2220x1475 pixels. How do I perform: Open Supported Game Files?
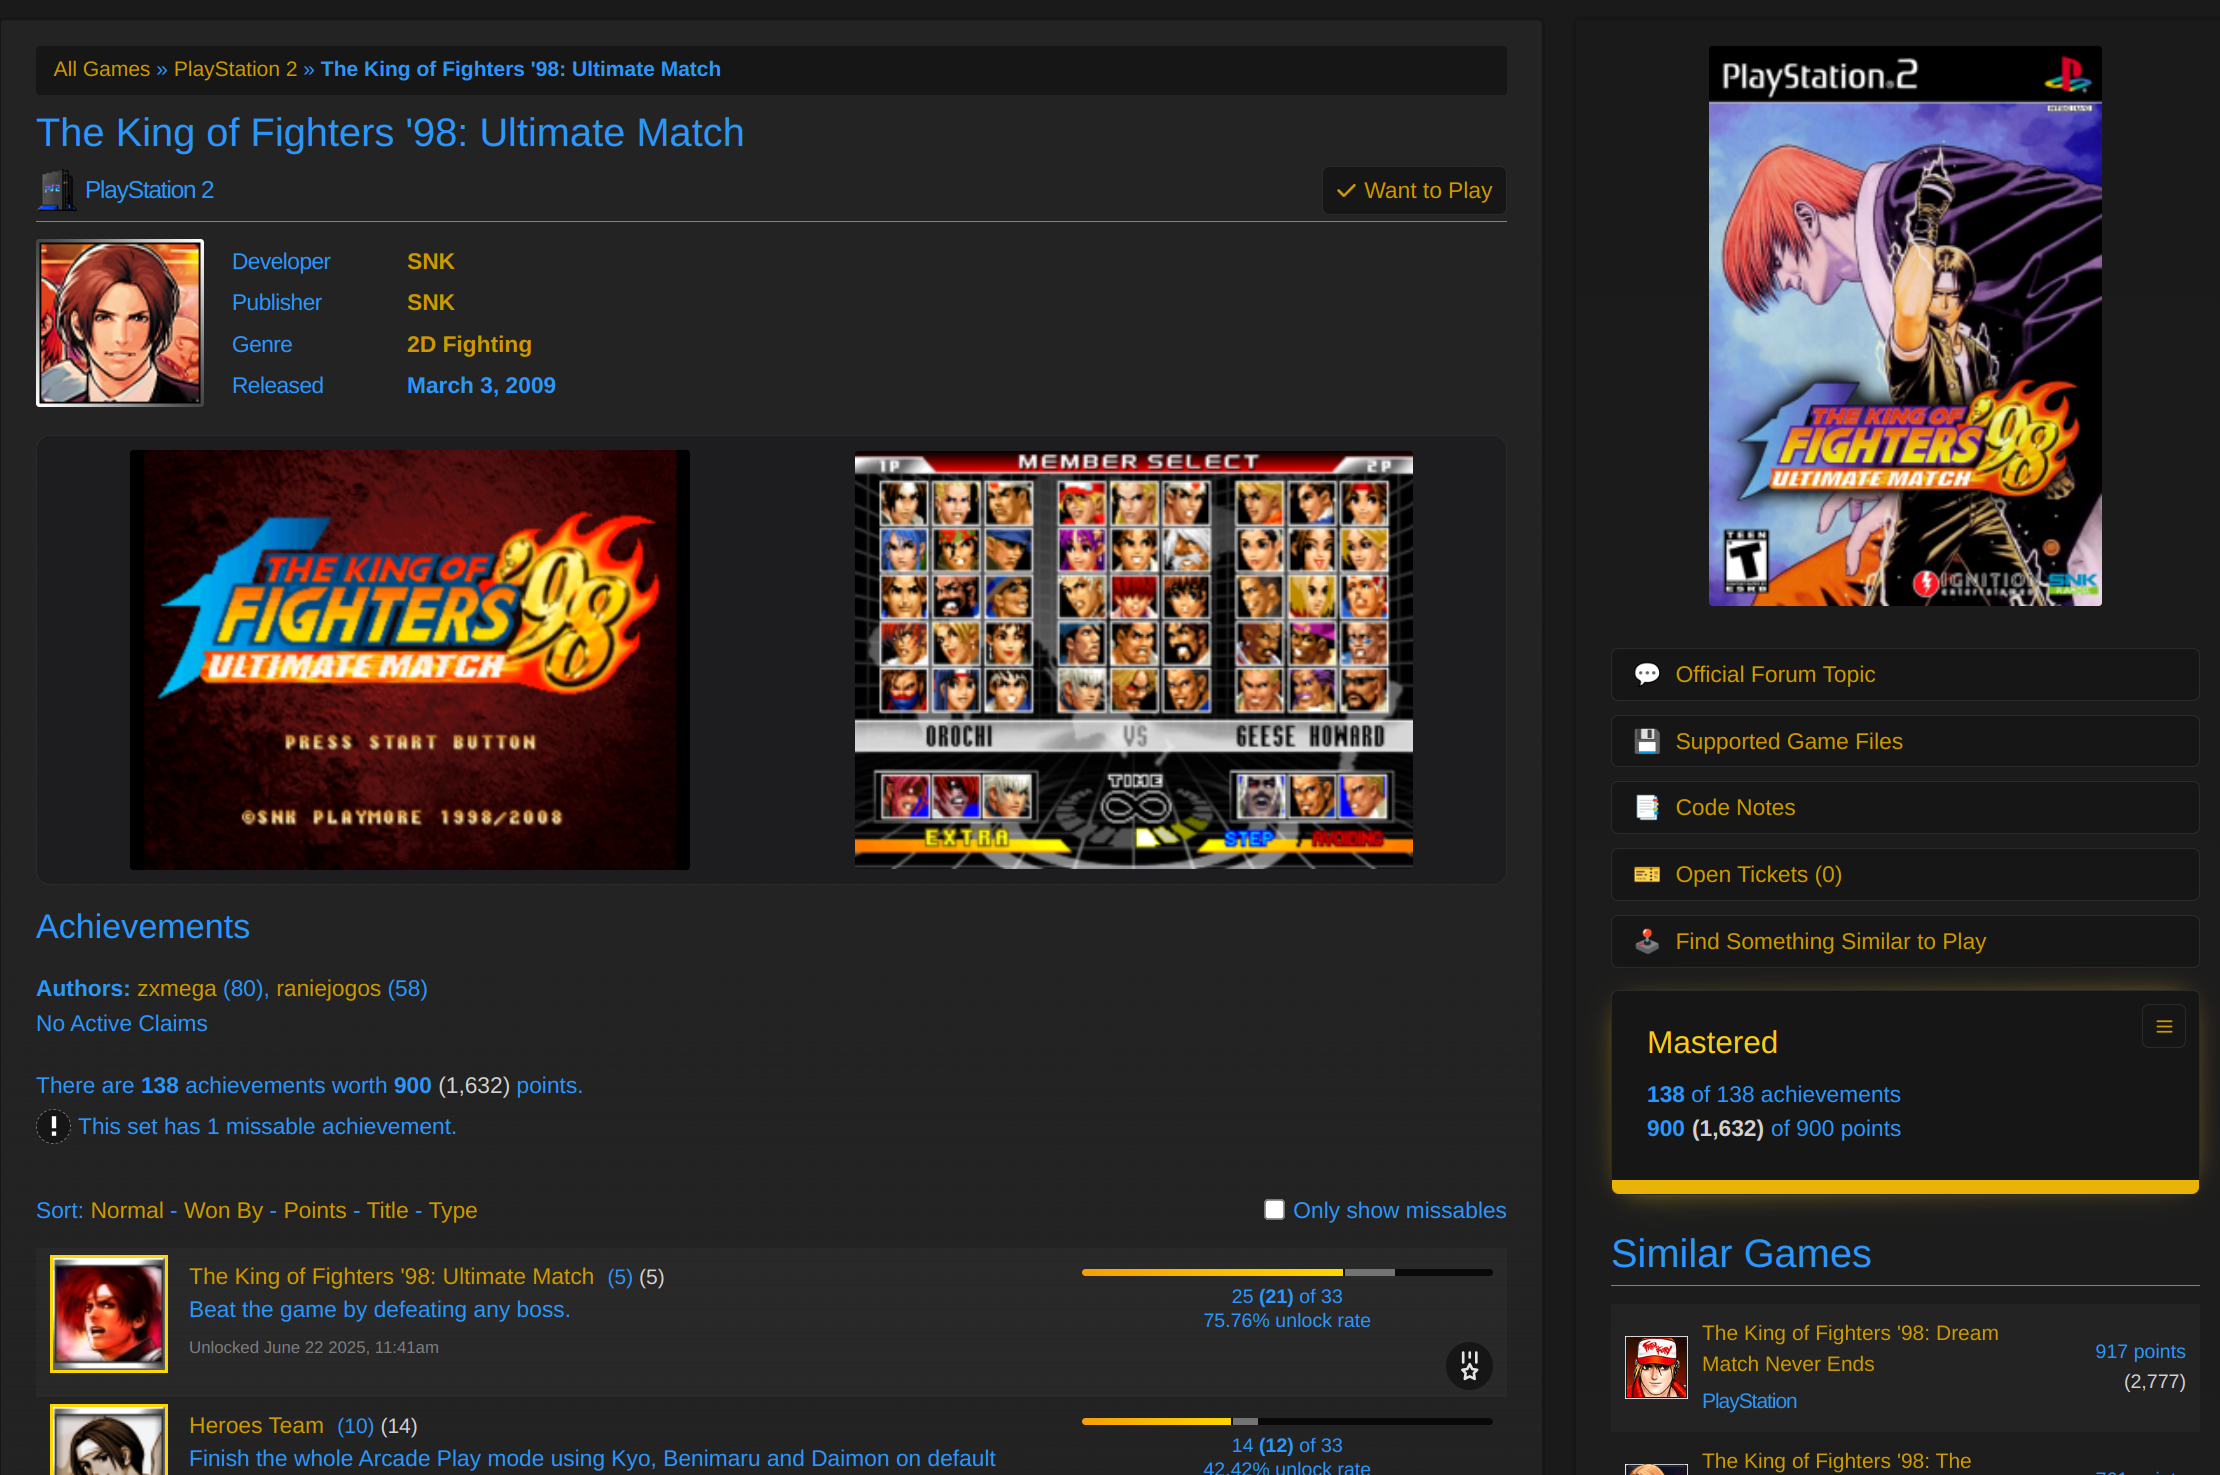1904,741
